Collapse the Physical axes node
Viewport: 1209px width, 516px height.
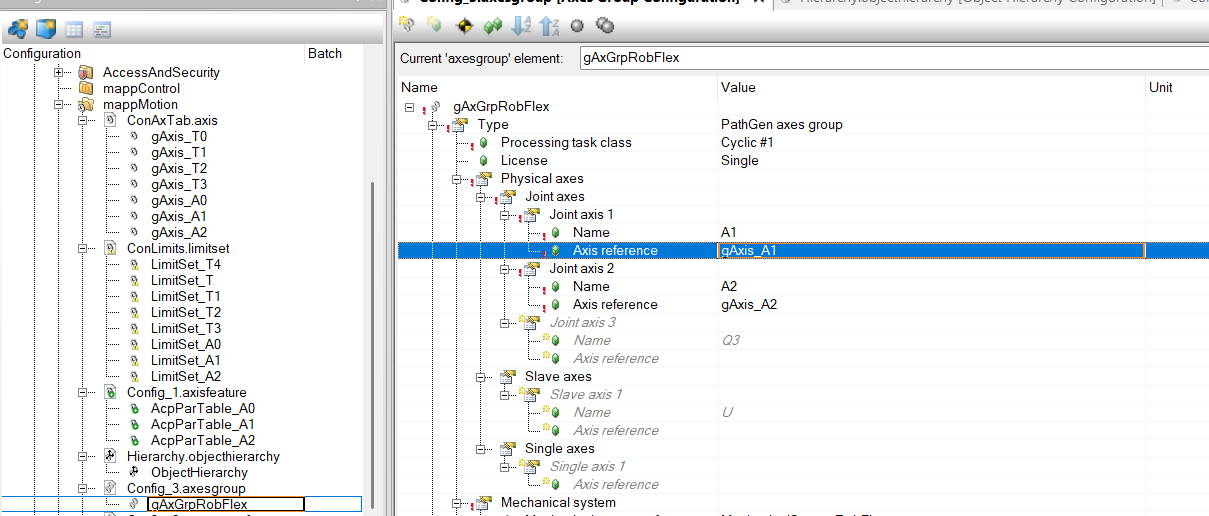coord(457,178)
